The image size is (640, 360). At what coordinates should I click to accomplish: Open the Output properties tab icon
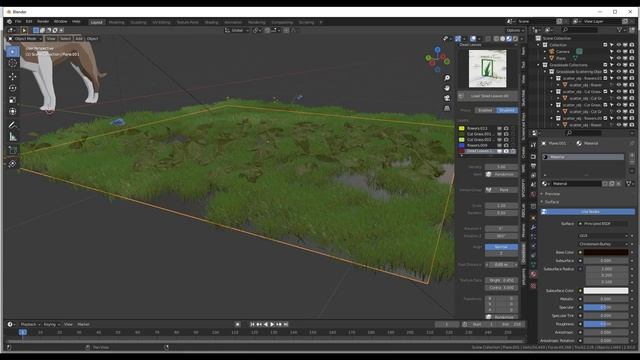pos(533,166)
